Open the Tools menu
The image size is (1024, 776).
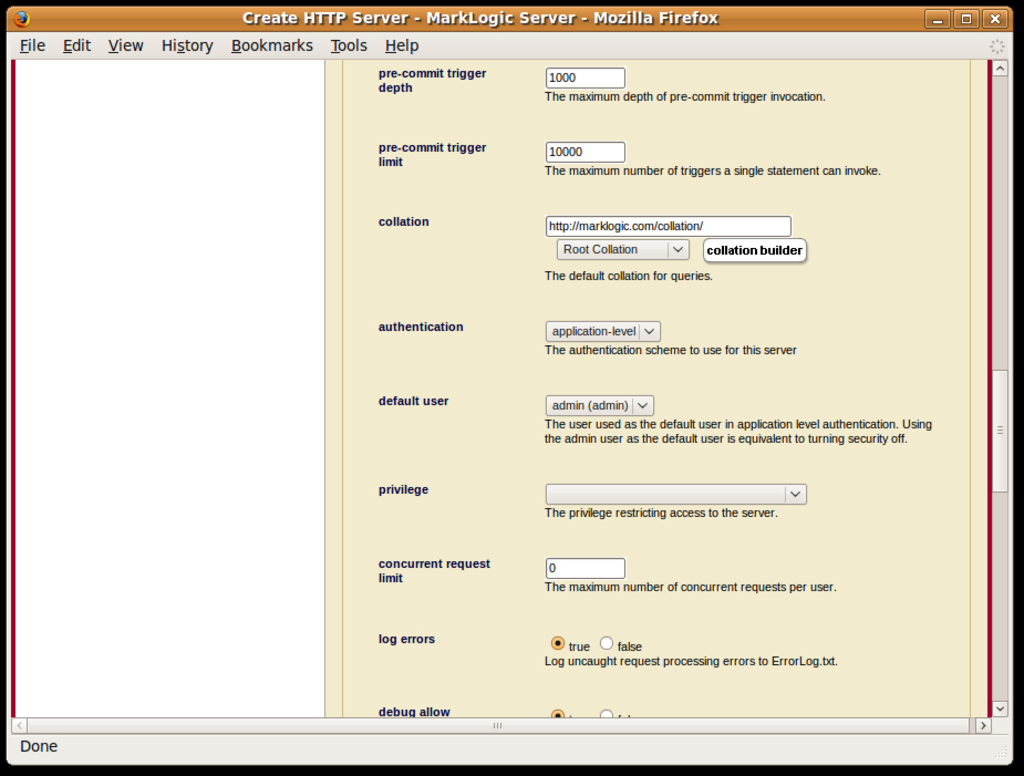pos(349,46)
